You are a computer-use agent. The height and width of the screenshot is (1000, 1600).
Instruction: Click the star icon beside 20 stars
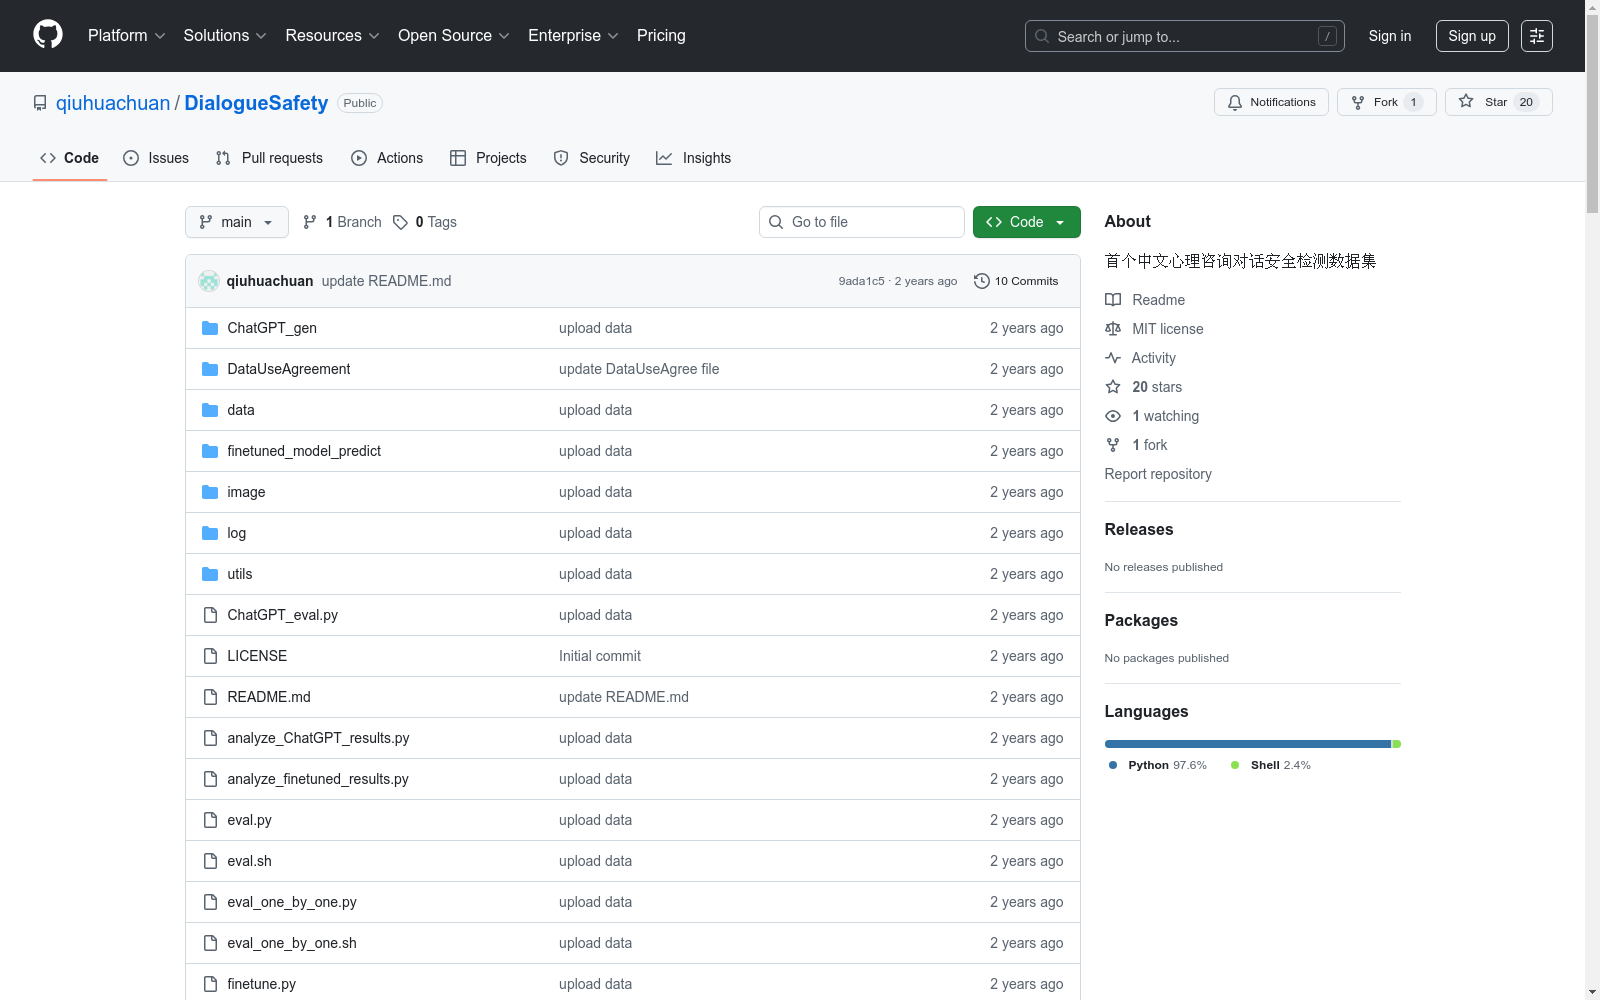tap(1113, 387)
